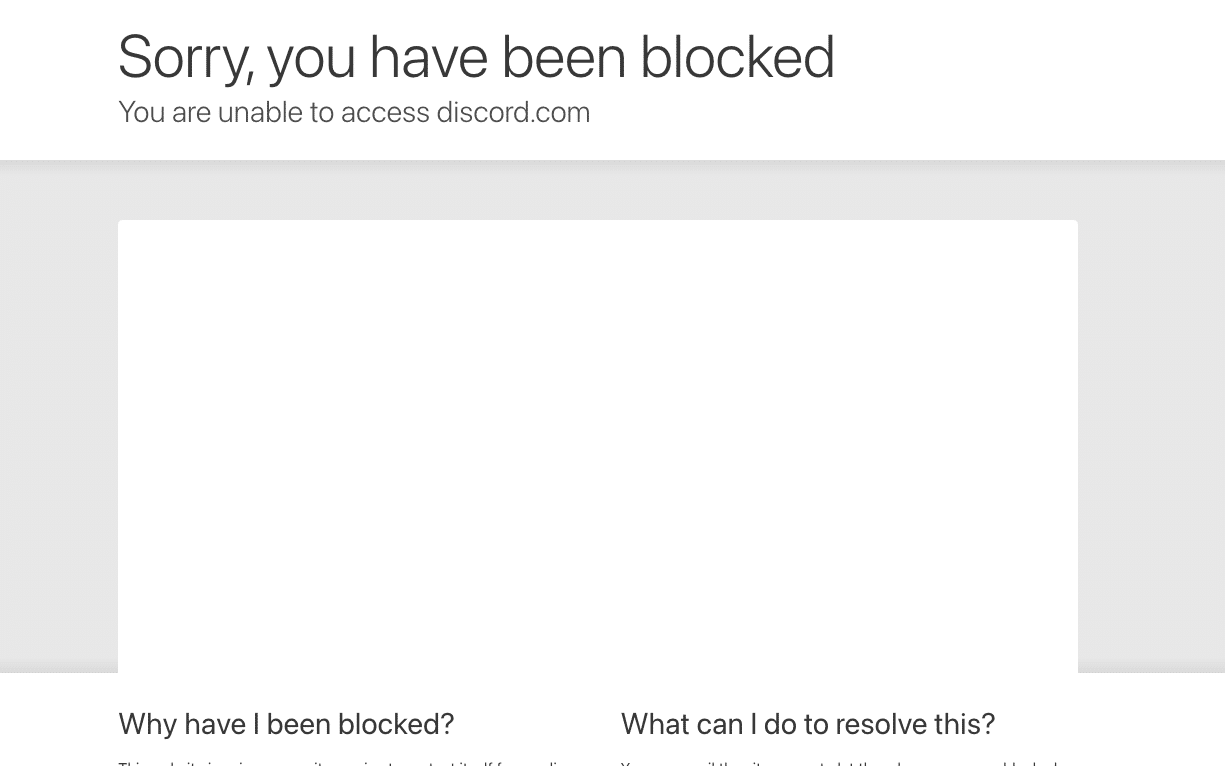Image resolution: width=1225 pixels, height=766 pixels.
Task: Click the word "access" in the subtitle
Action: [385, 112]
